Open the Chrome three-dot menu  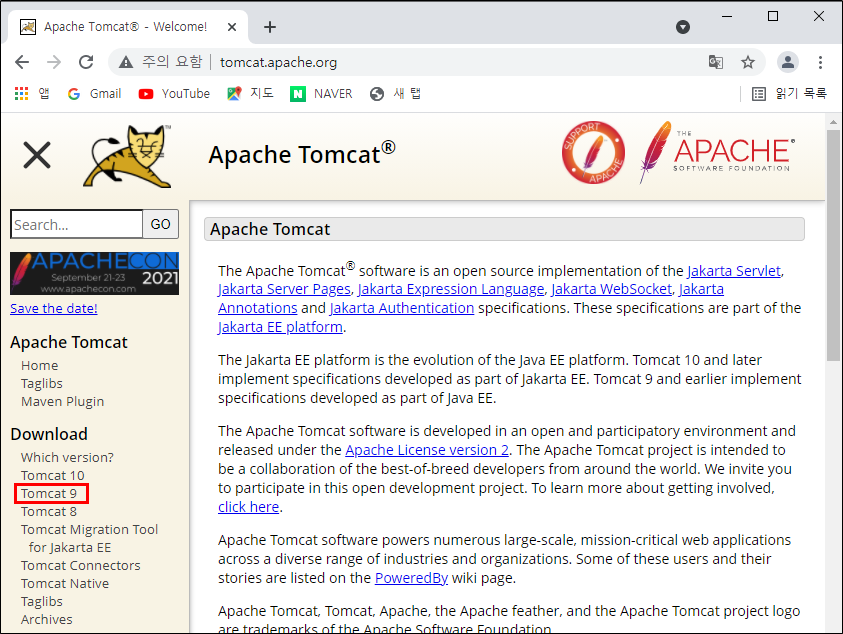[820, 62]
